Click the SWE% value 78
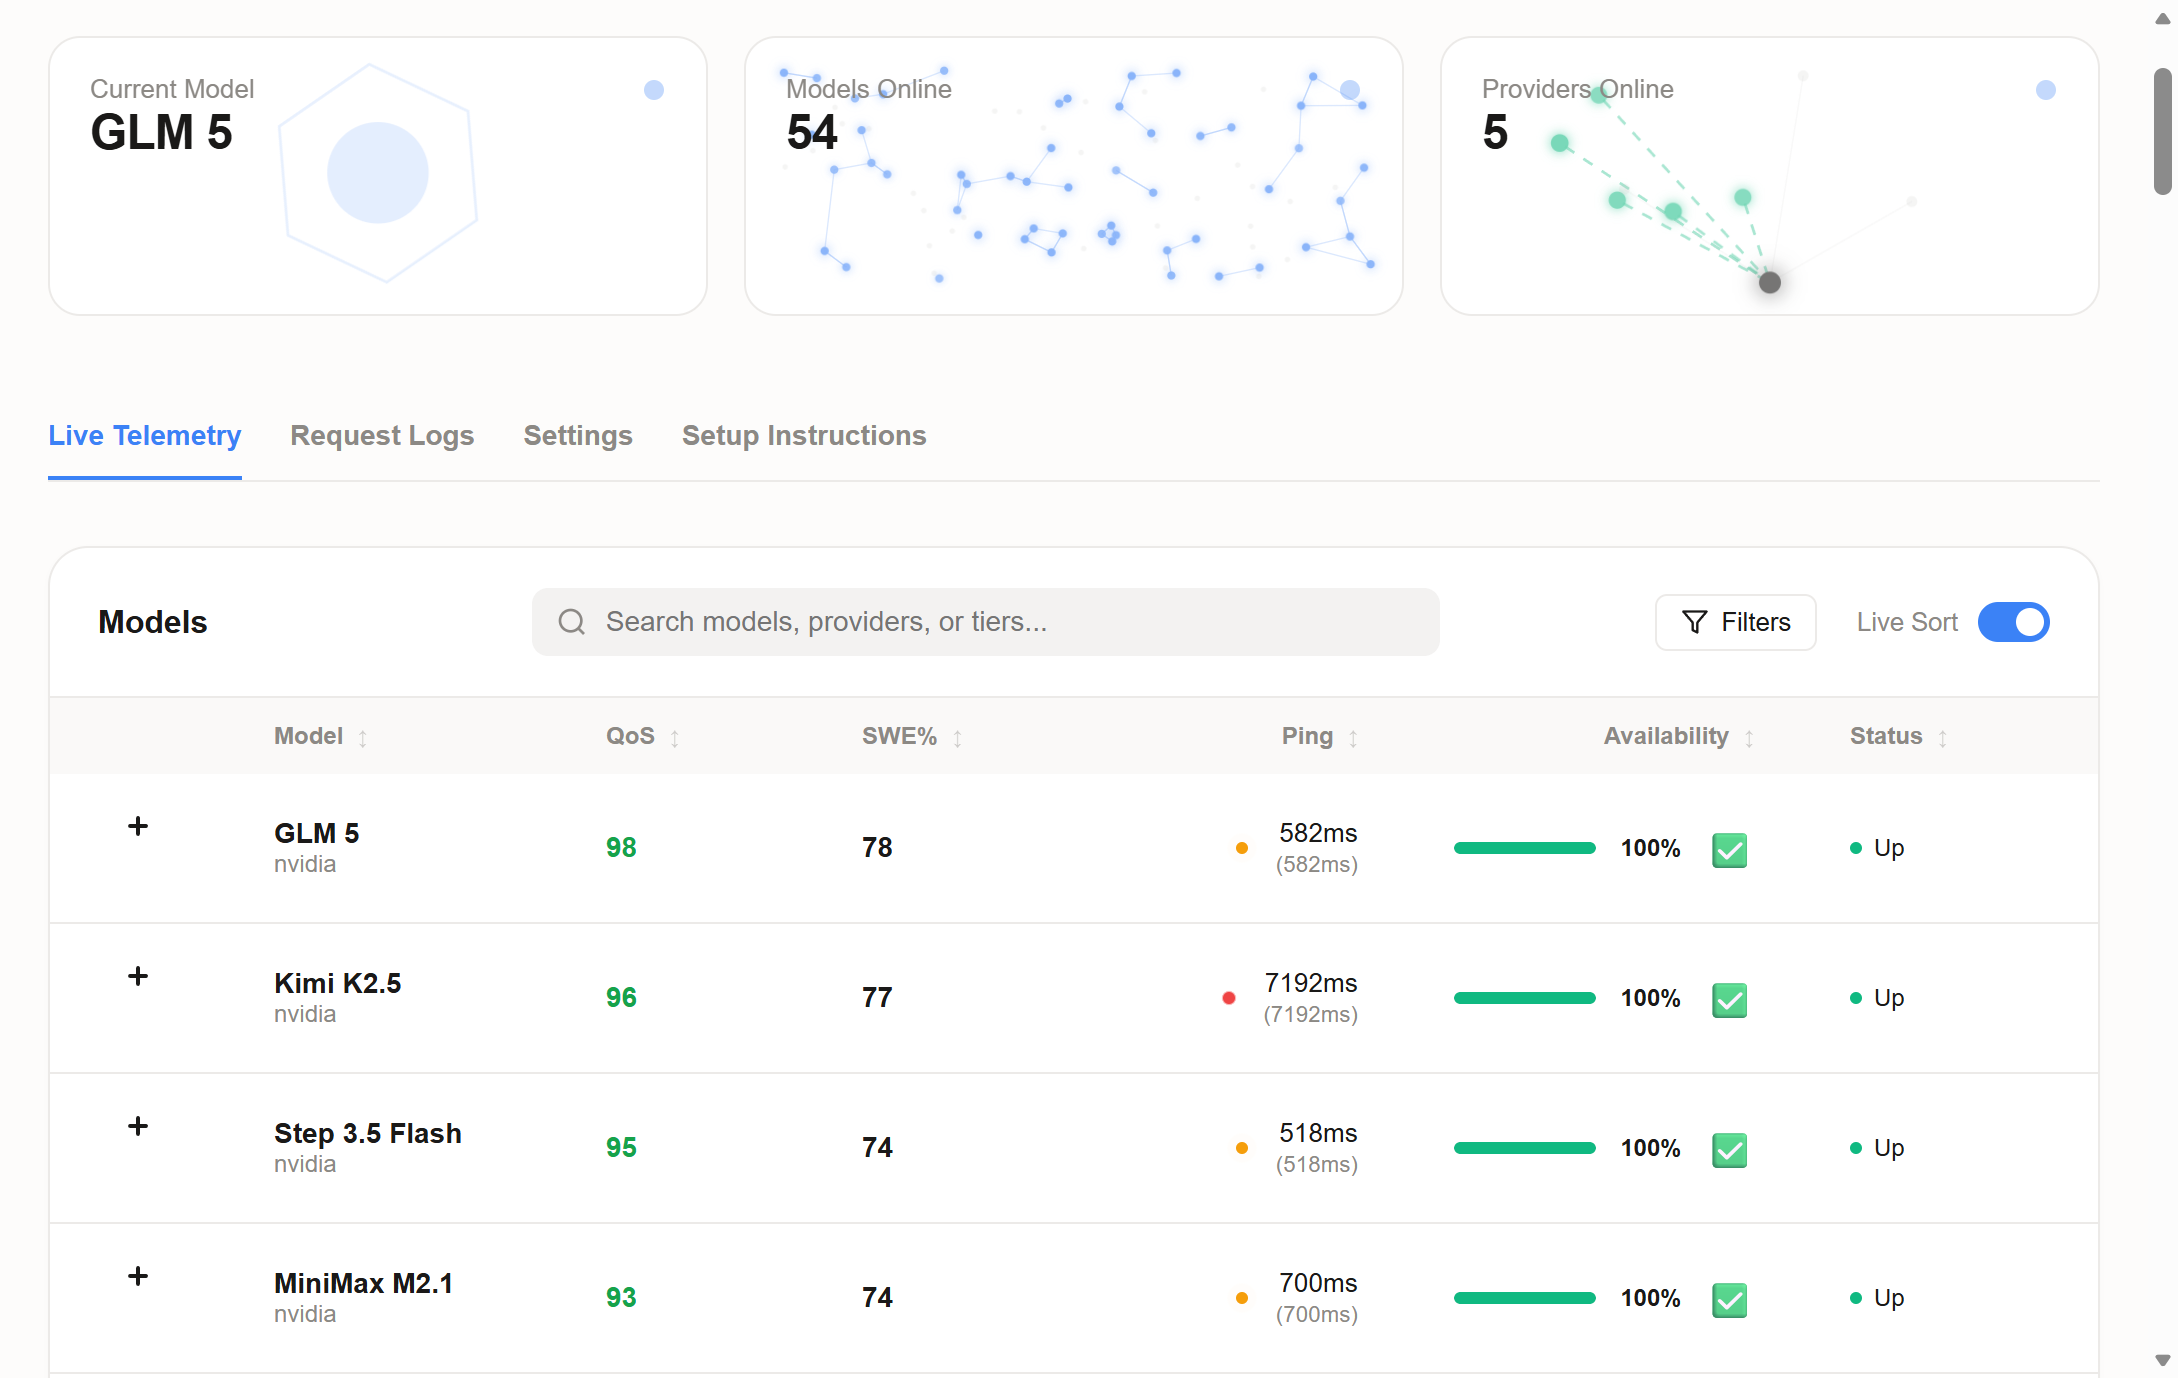Image resolution: width=2178 pixels, height=1378 pixels. (x=877, y=848)
